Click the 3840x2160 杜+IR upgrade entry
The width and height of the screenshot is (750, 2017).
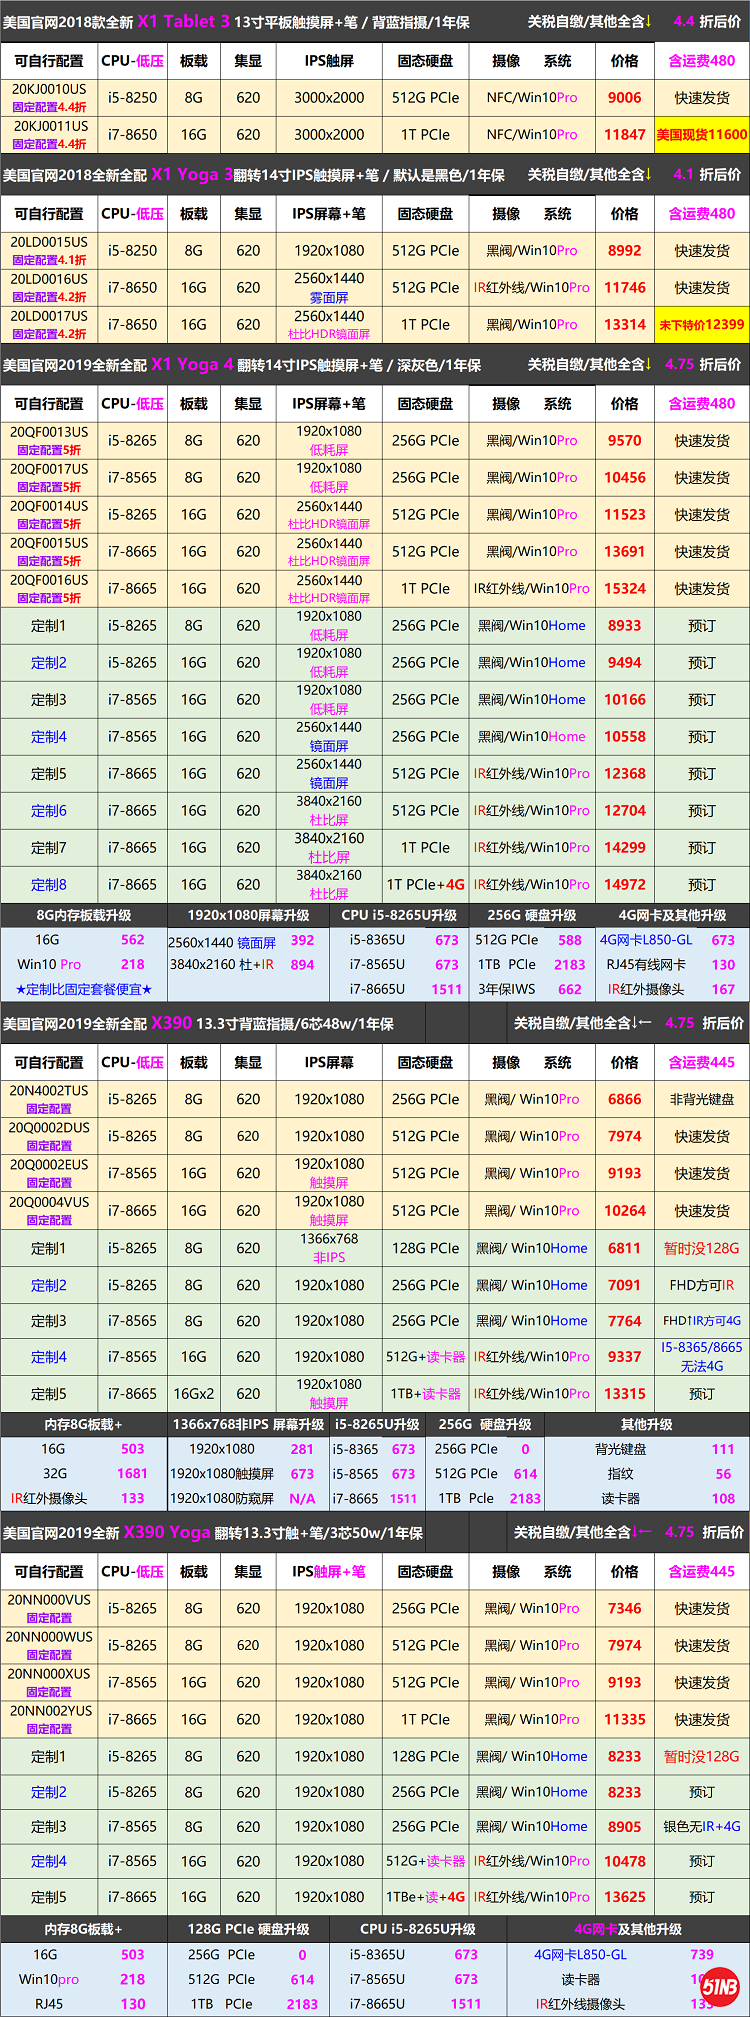pos(222,964)
